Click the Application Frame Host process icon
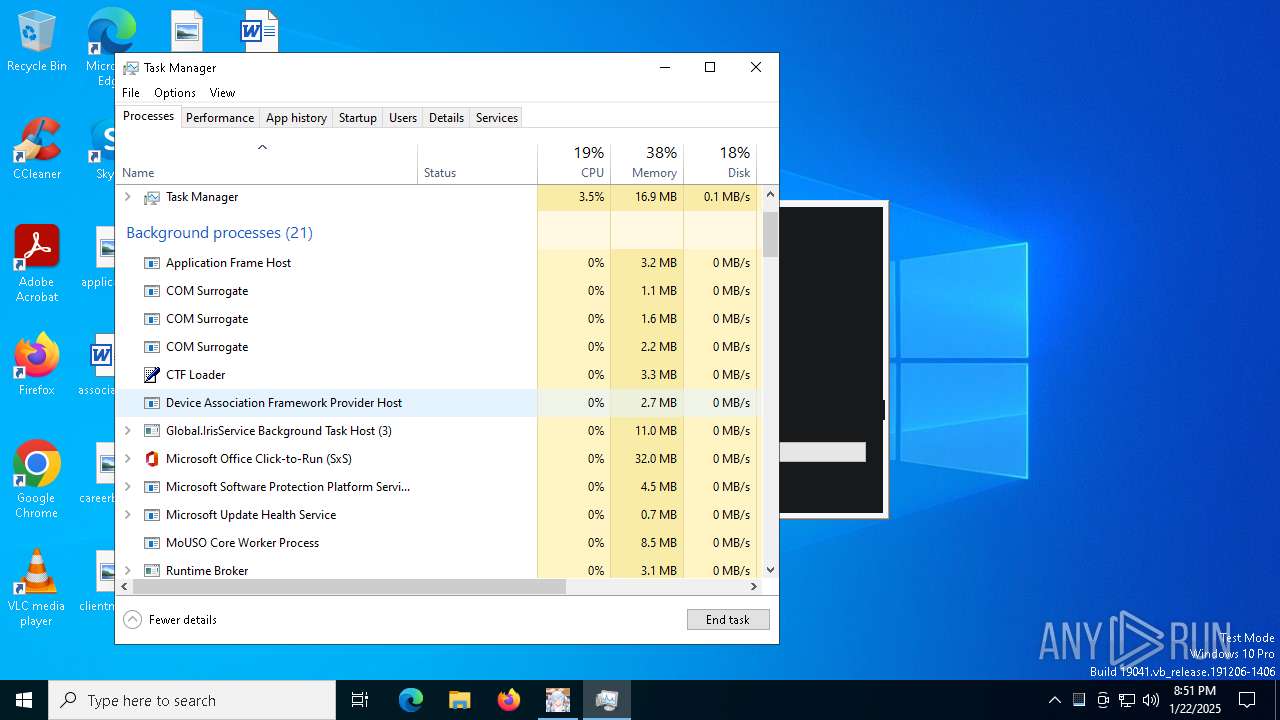The height and width of the screenshot is (720, 1280). click(x=152, y=263)
